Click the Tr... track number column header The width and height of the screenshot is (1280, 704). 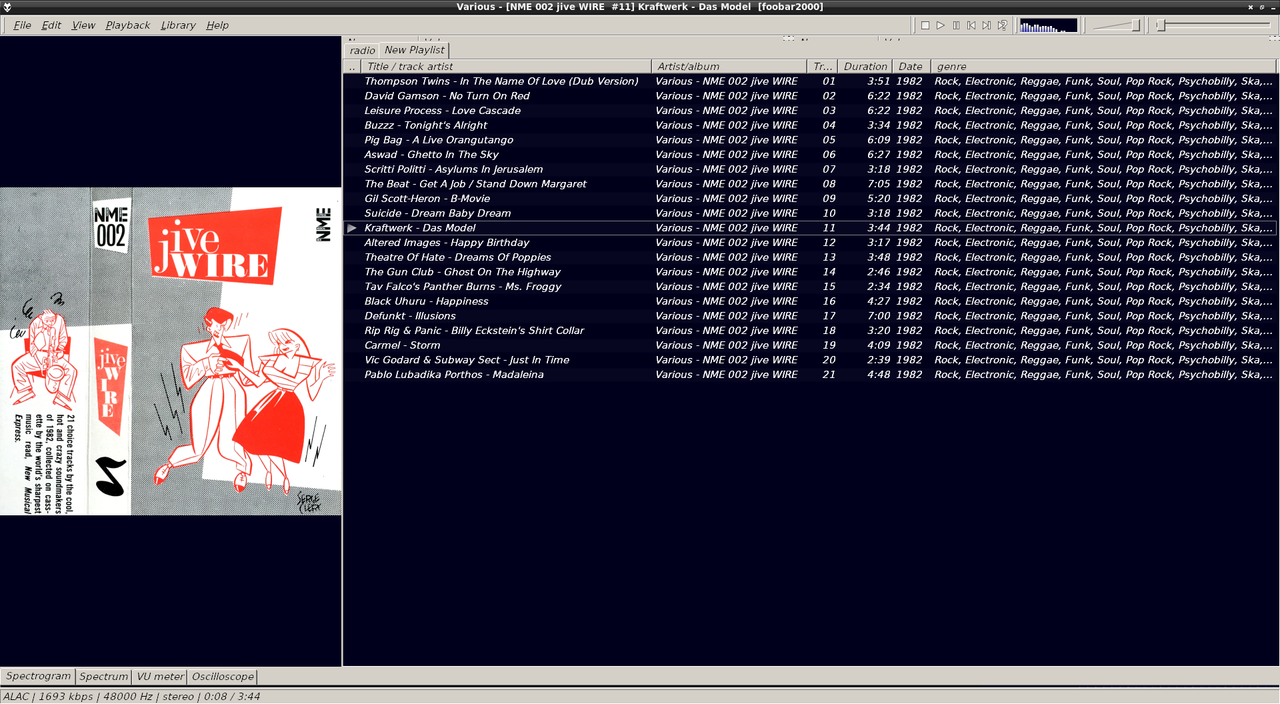[822, 66]
